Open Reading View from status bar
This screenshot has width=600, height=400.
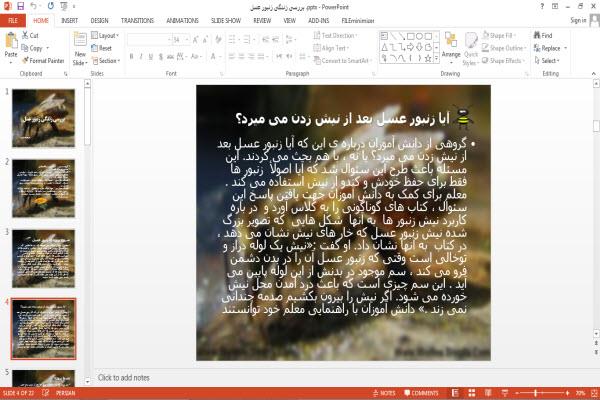(x=488, y=393)
